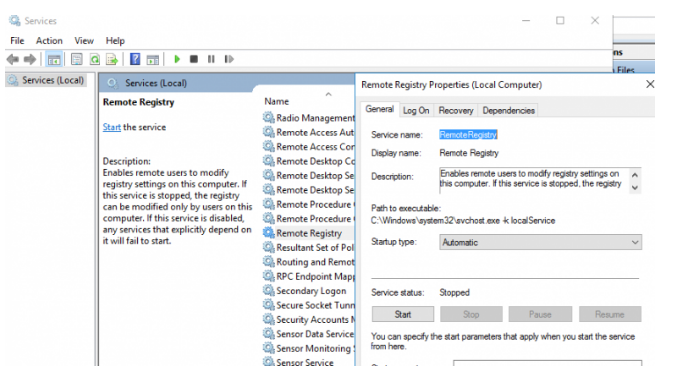Select the Remote Access Connection service row
Viewport: 679px width, 382px height.
pyautogui.click(x=309, y=146)
